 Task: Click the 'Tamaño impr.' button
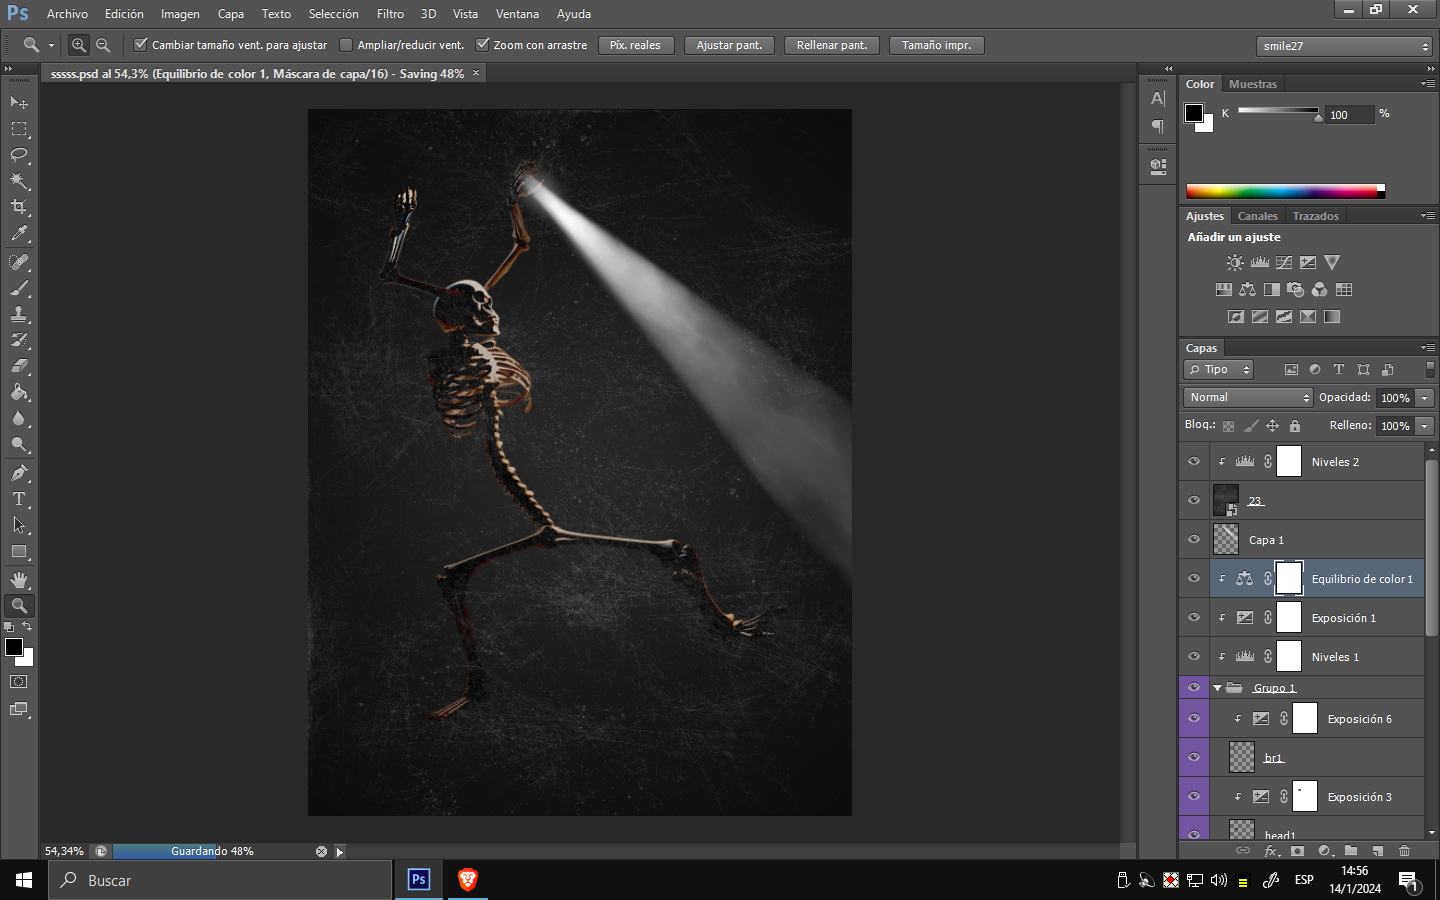tap(937, 45)
